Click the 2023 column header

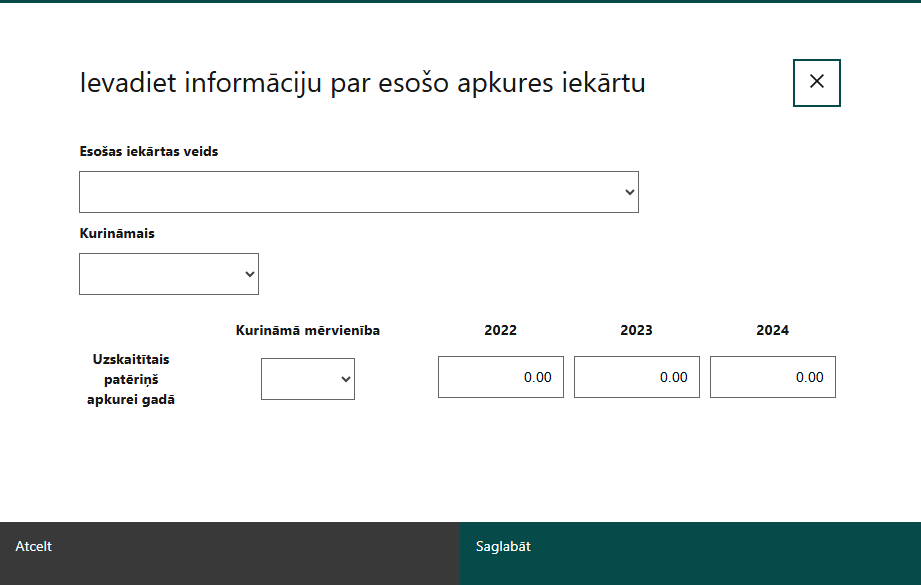point(636,330)
